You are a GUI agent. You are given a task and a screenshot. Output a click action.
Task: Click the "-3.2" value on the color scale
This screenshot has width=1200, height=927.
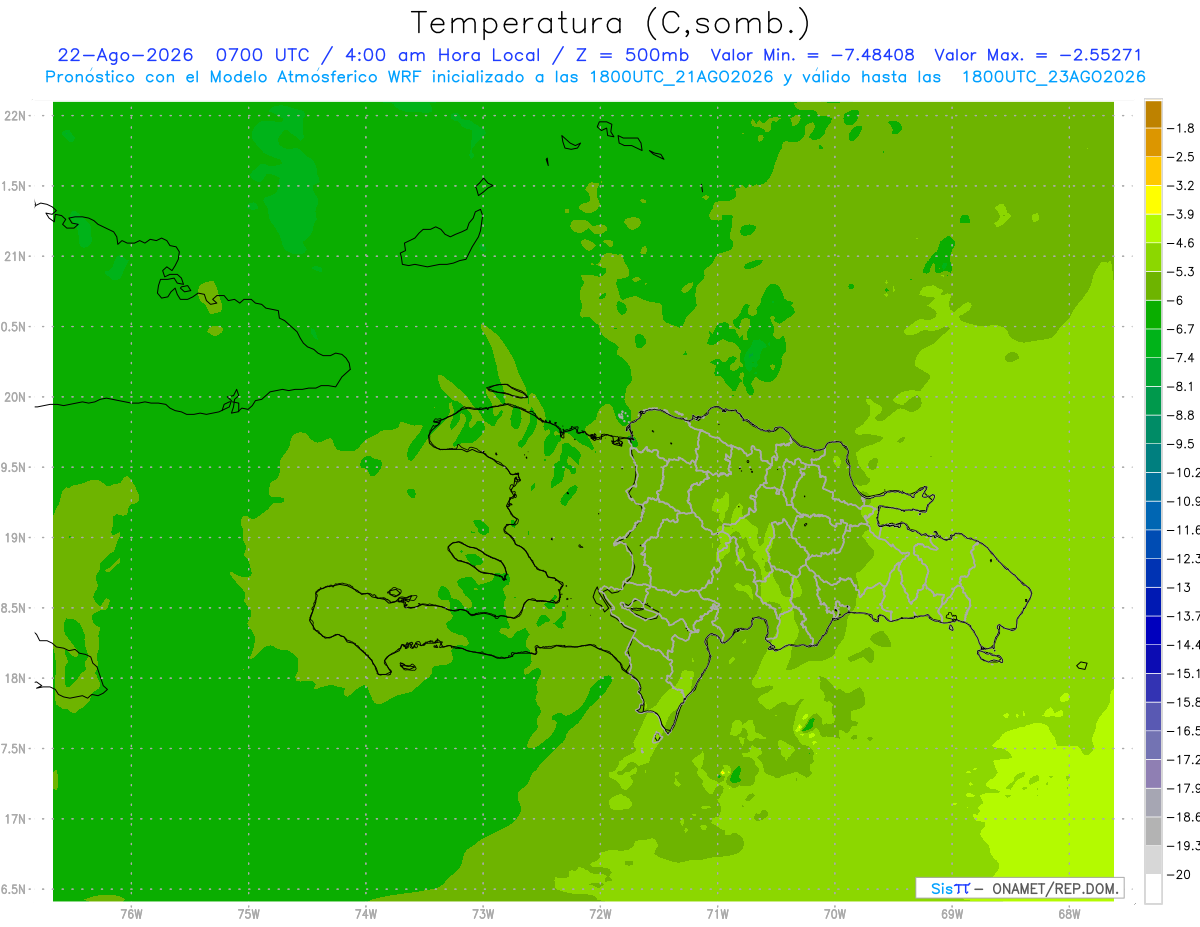pos(1181,185)
